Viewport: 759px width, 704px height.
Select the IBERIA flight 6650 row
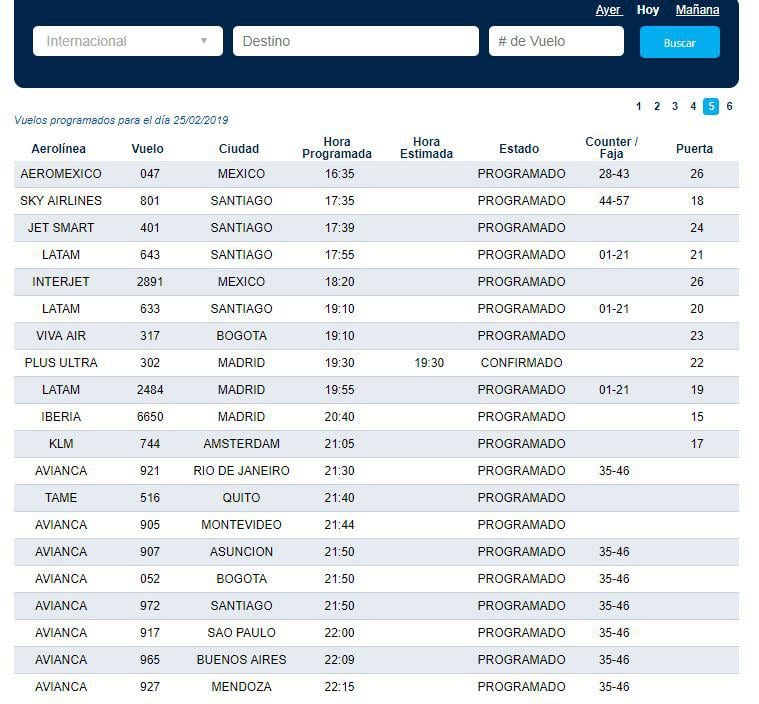click(x=376, y=417)
